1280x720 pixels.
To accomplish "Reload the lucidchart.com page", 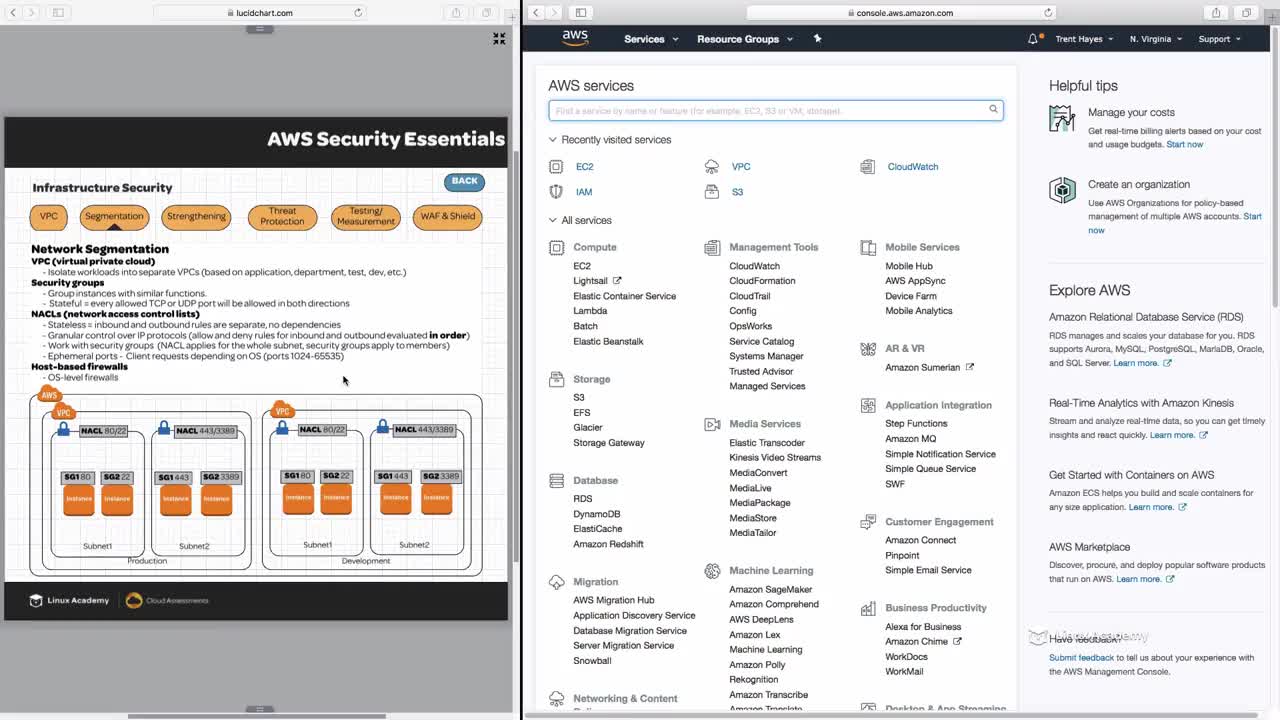I will coord(358,13).
